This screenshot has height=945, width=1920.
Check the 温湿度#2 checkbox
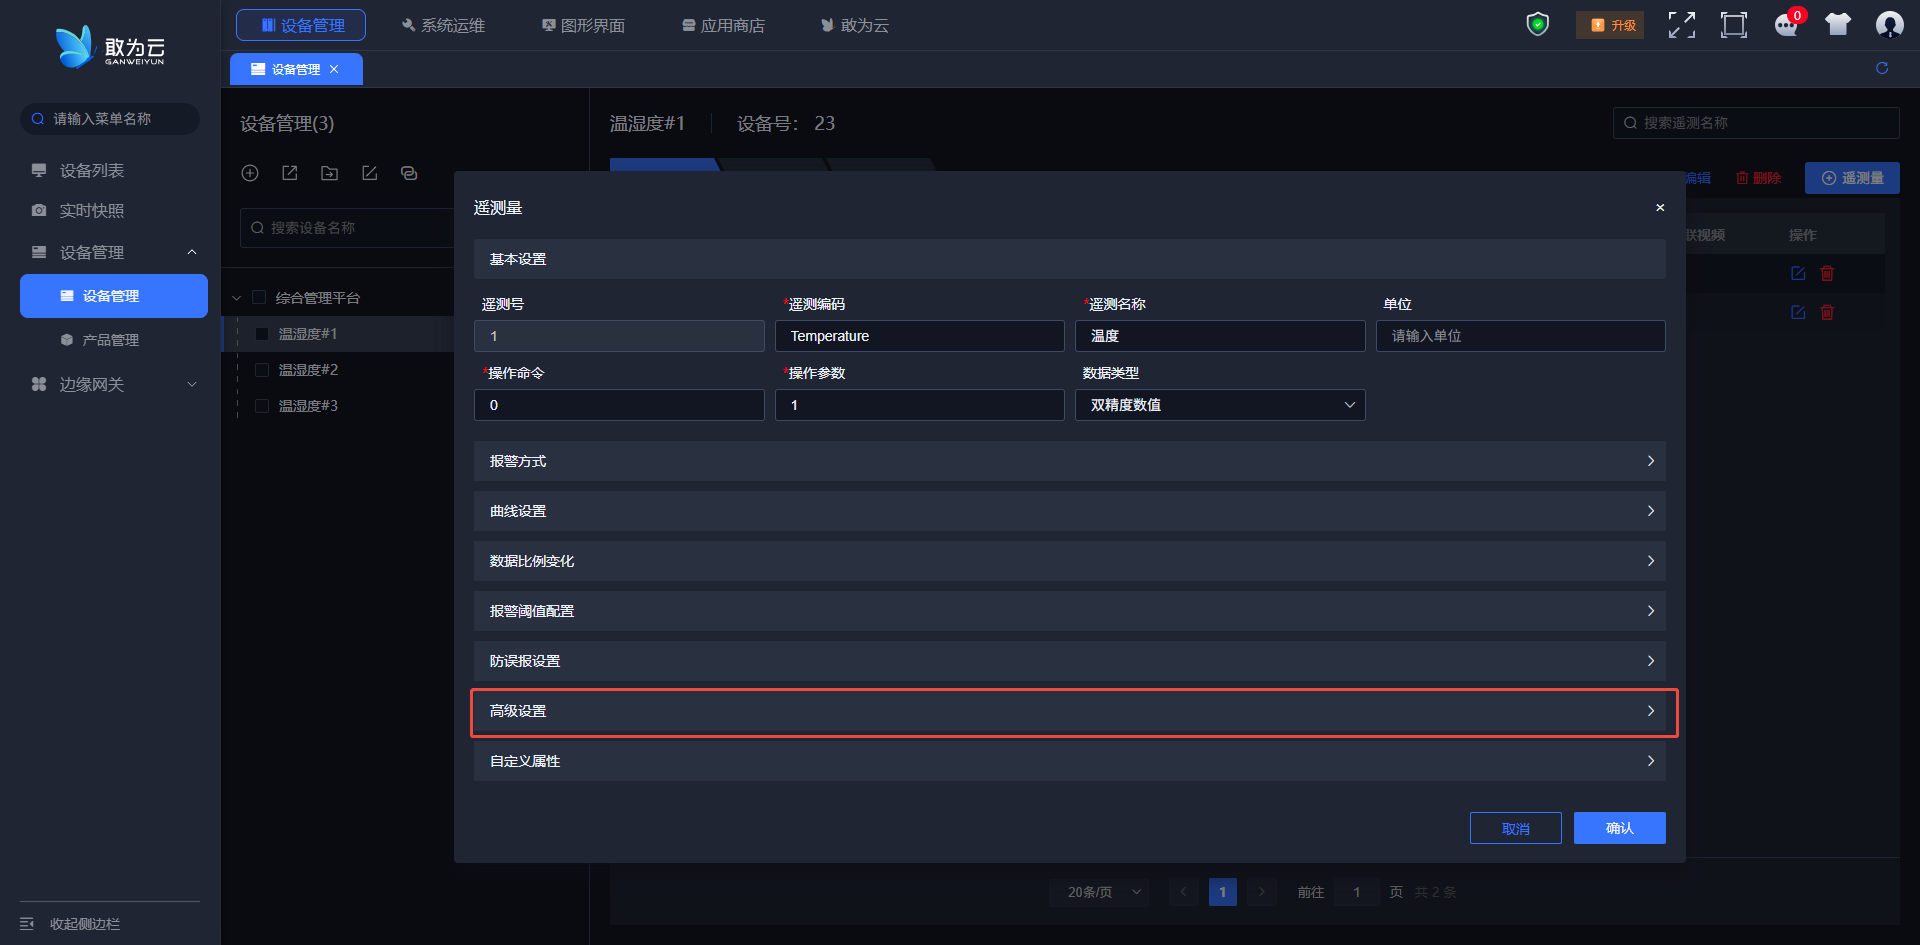[262, 370]
